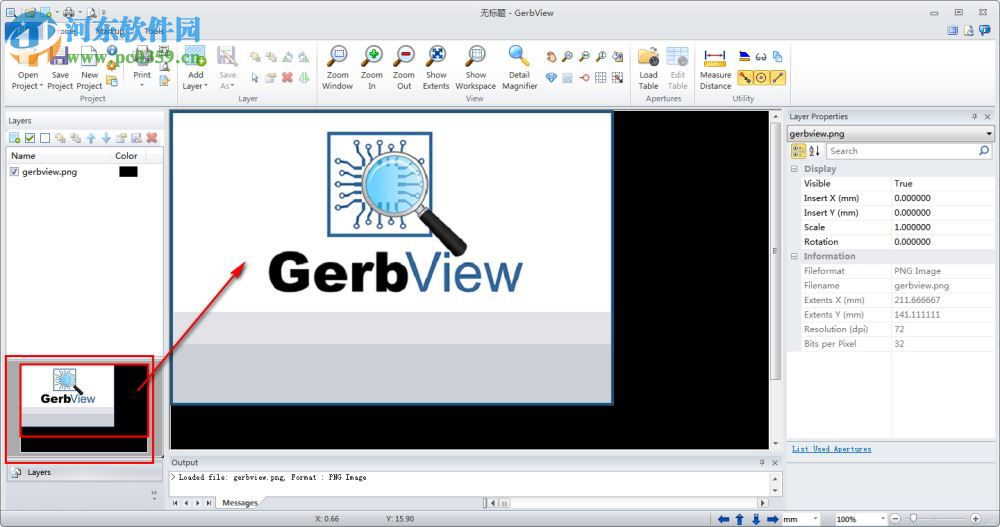Click the print preview icon beside Print
Screen dimensions: 1000x527
point(165,65)
